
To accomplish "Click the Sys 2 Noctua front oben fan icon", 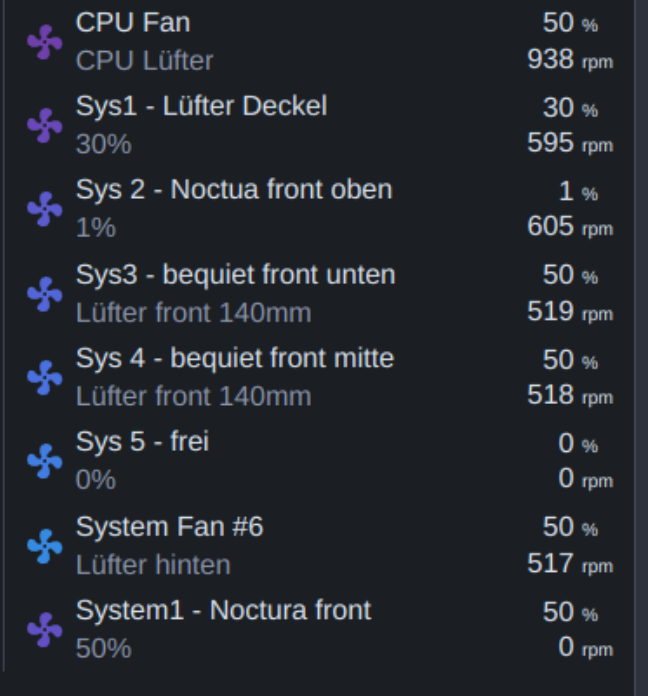I will pyautogui.click(x=44, y=209).
